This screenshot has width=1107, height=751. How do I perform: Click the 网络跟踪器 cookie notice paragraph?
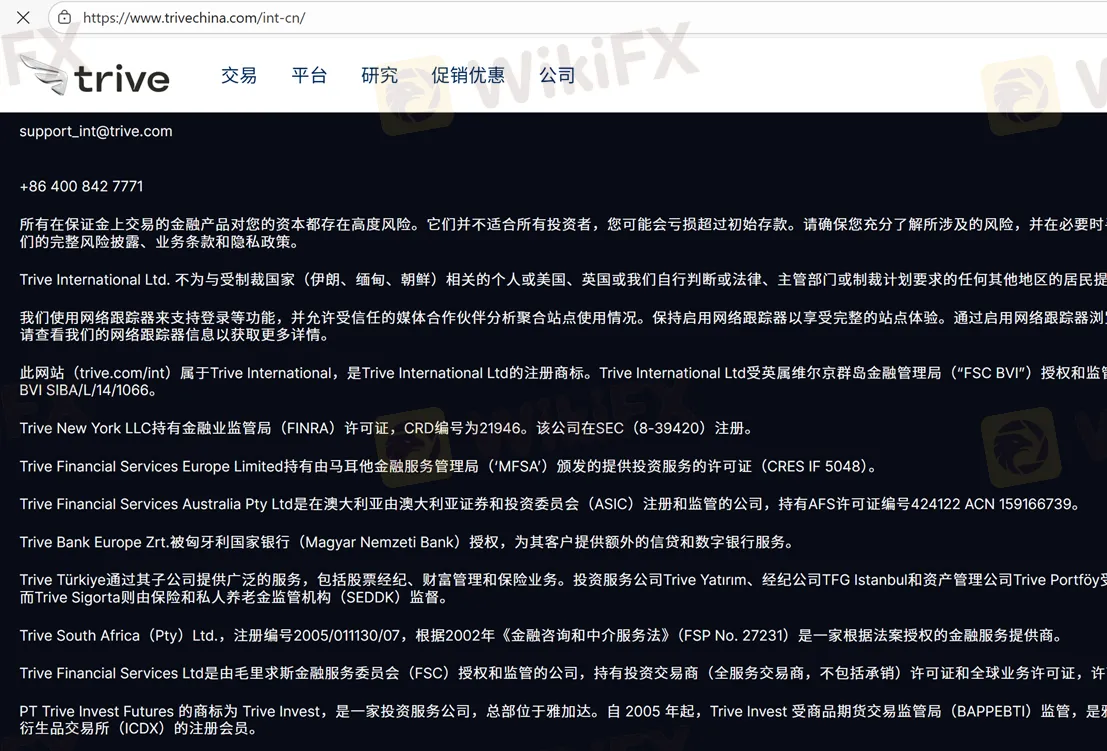(563, 326)
